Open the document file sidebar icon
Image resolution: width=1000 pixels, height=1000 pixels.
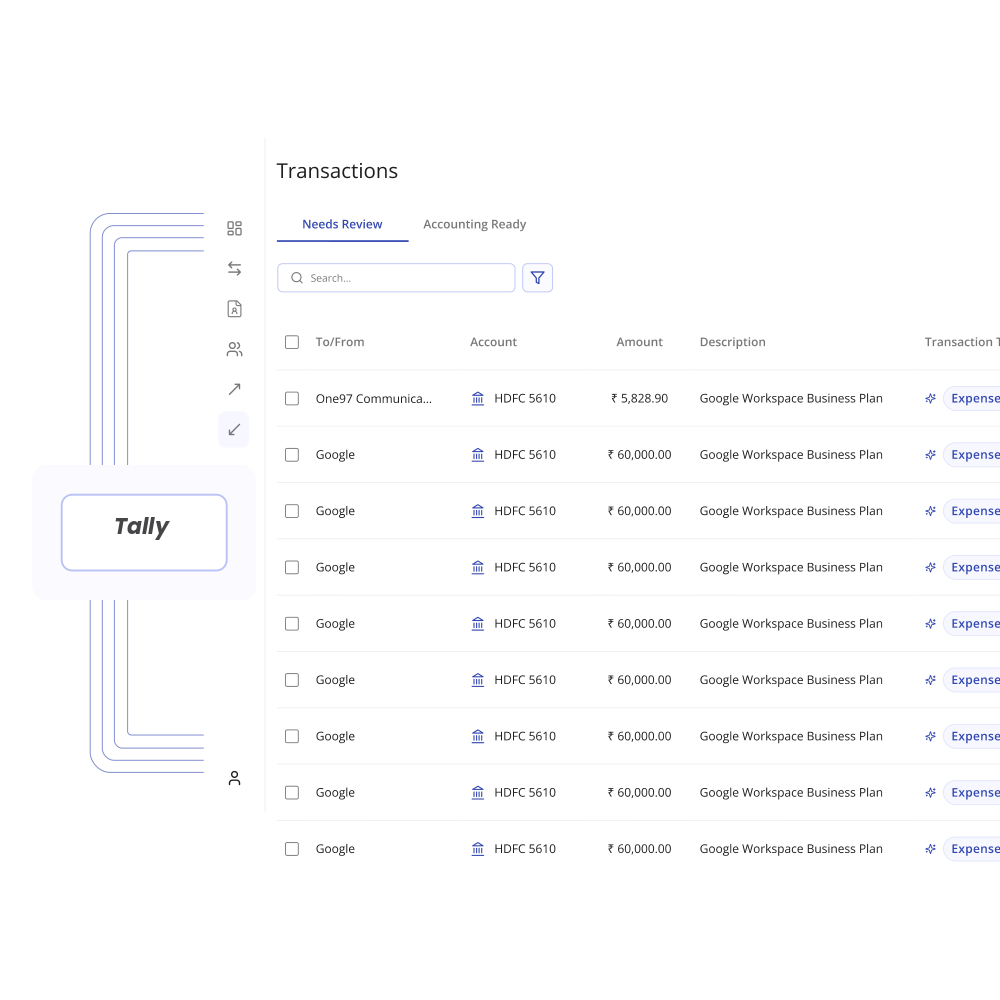pos(234,309)
